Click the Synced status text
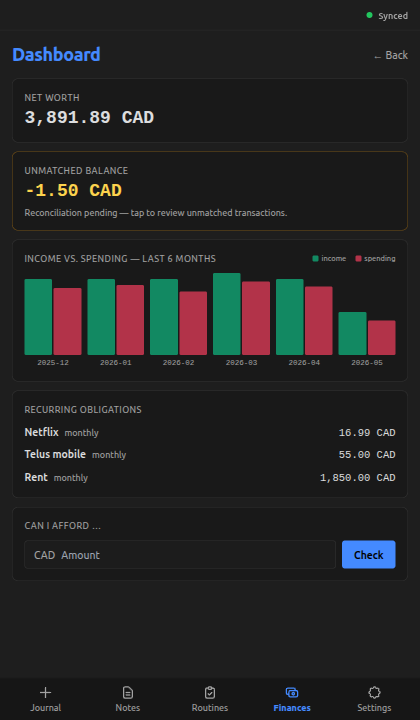420x720 pixels. (x=393, y=16)
